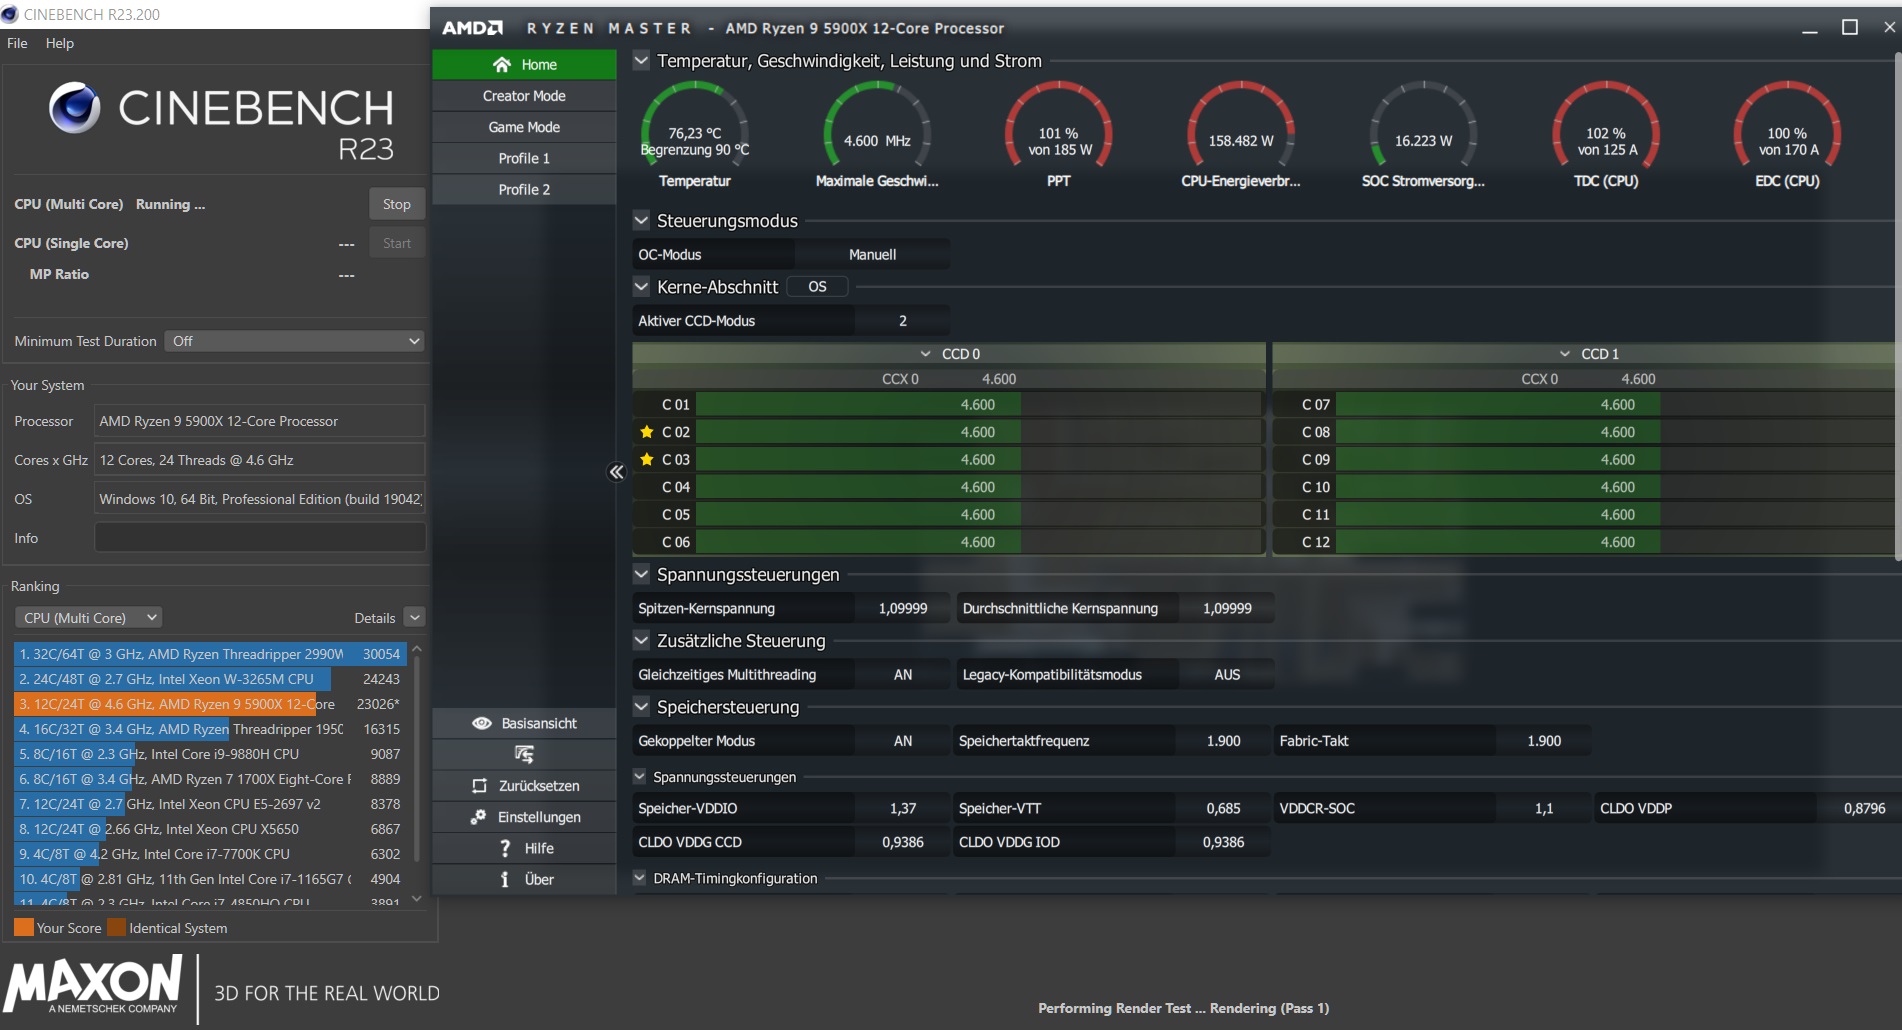
Task: Click star icon on core C 02
Action: coord(647,432)
